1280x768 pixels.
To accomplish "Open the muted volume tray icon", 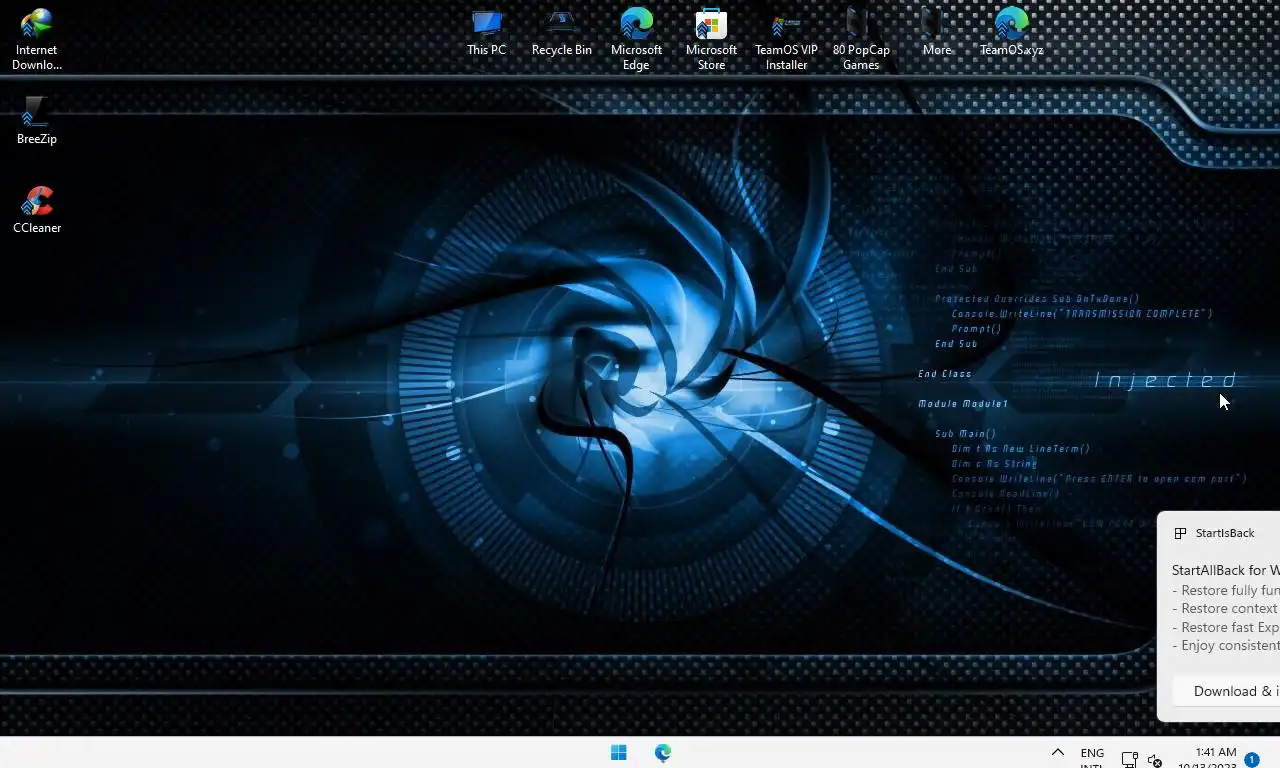I will coord(1155,760).
